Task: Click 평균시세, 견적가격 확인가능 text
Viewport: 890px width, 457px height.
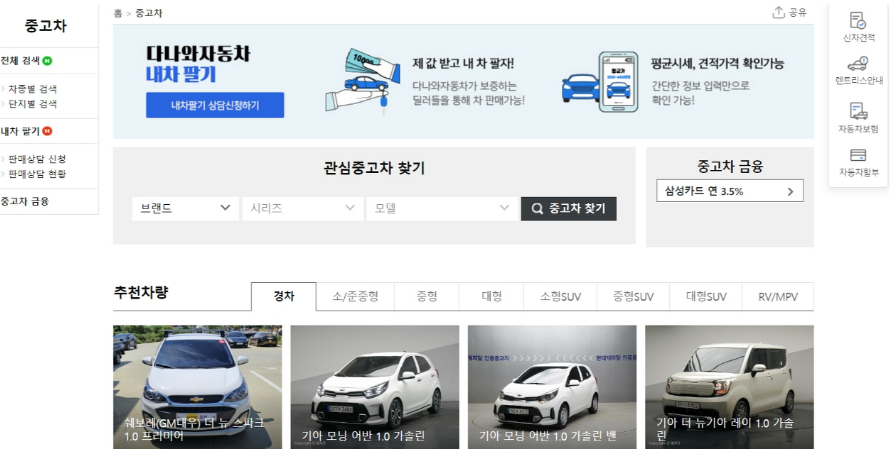Action: point(717,64)
